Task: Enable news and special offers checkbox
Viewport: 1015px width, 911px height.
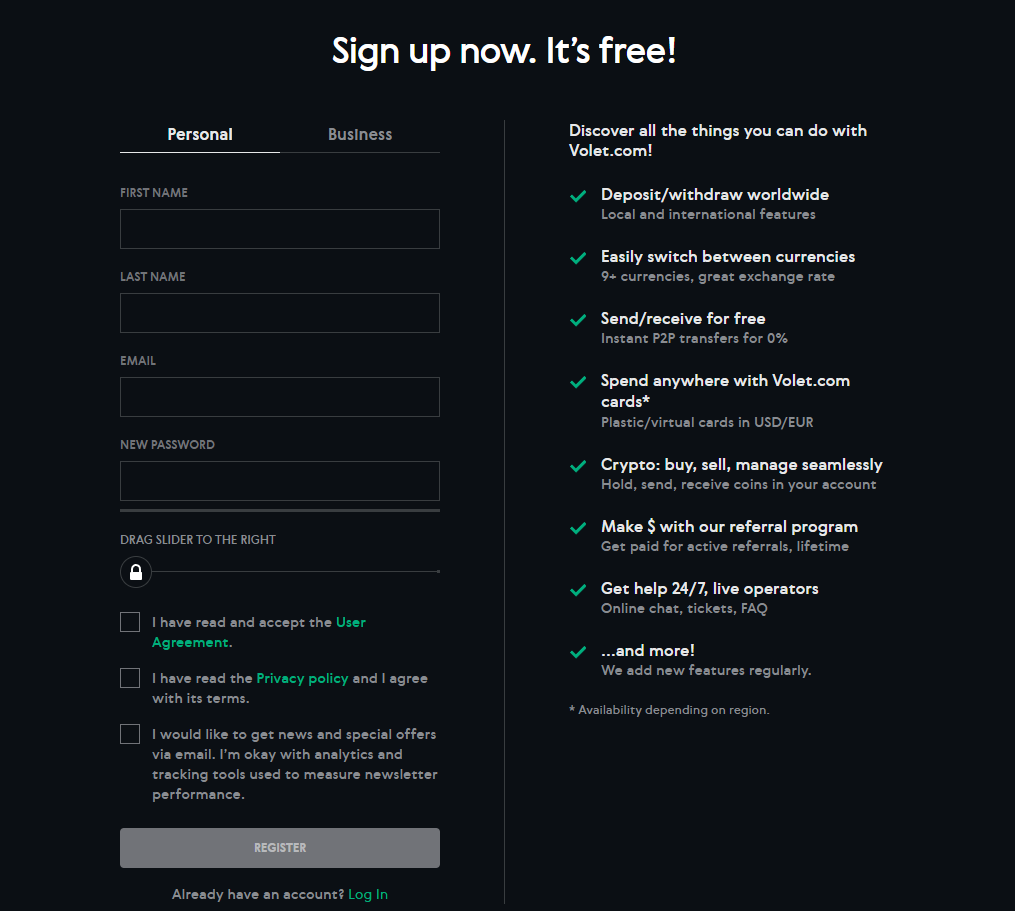Action: click(130, 734)
